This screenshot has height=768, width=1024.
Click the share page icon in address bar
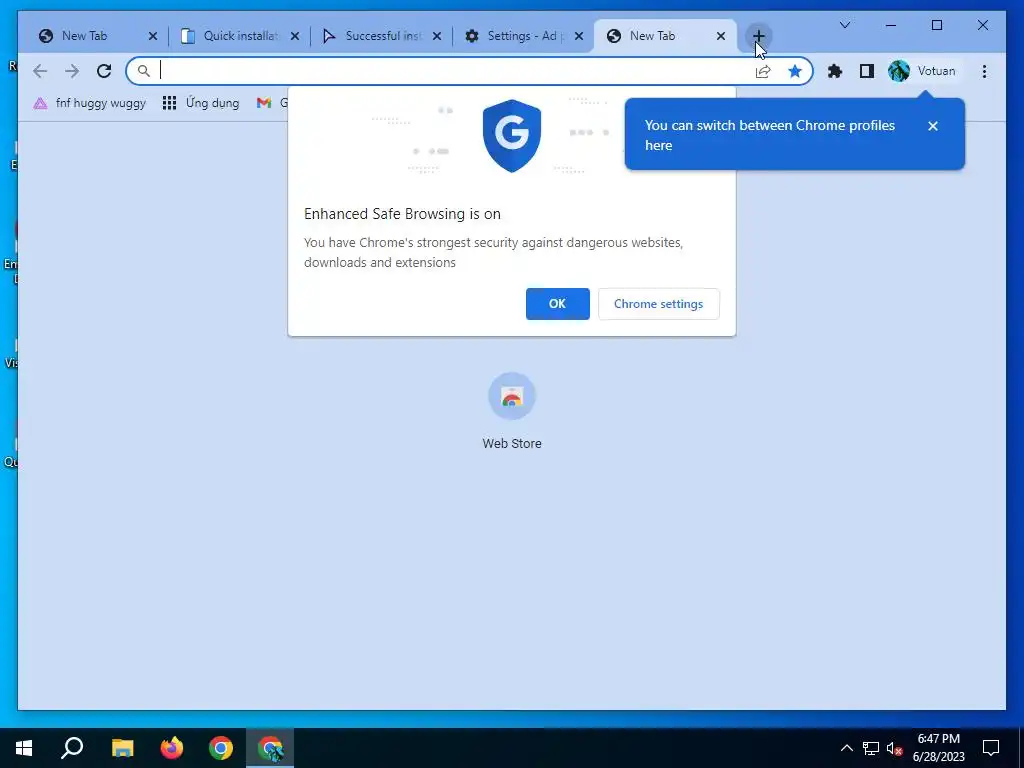tap(763, 71)
